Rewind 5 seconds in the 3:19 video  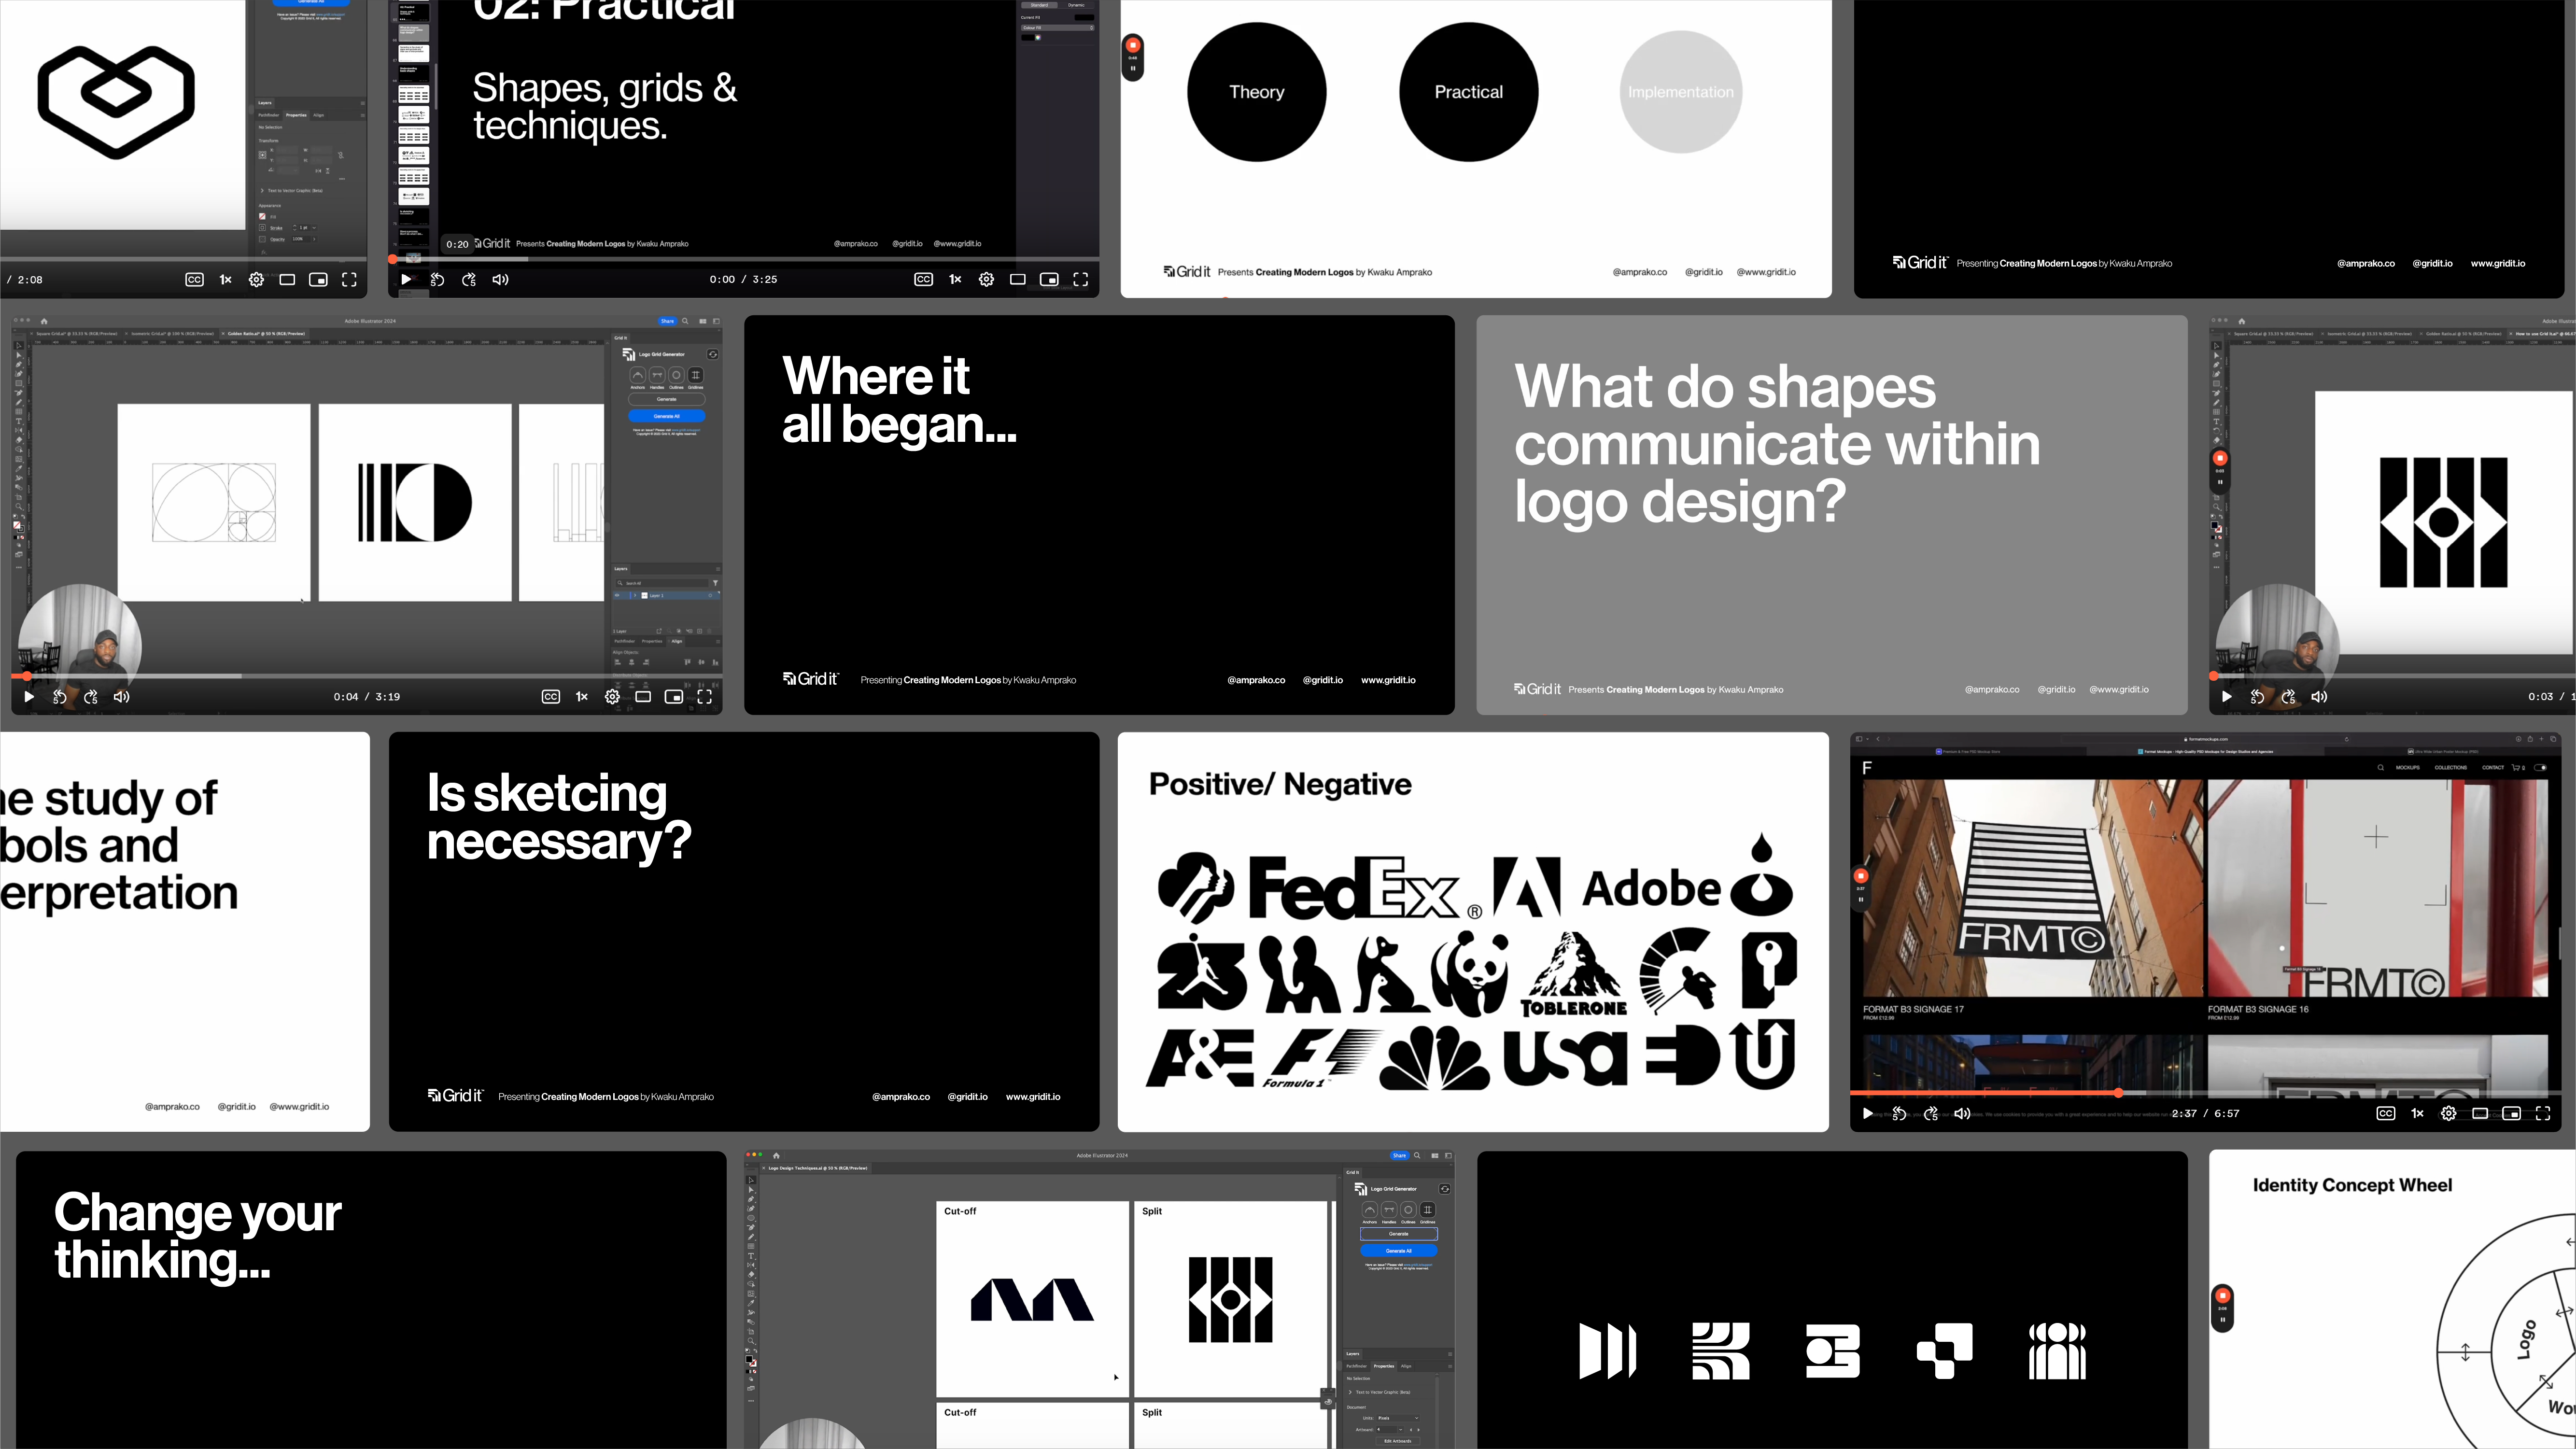coord(60,697)
